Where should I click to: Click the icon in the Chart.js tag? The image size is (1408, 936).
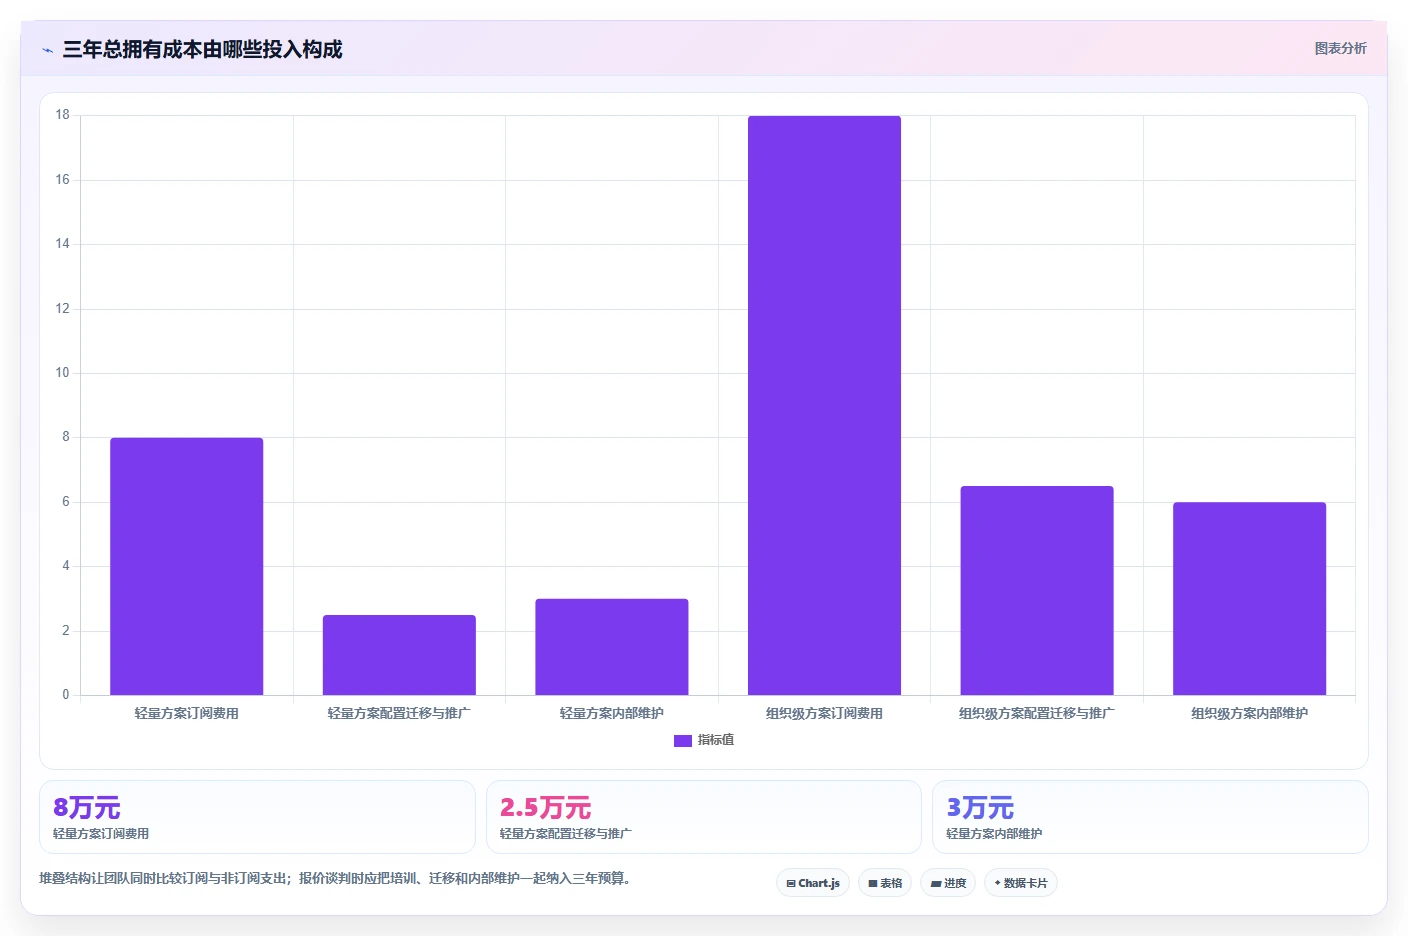(791, 884)
